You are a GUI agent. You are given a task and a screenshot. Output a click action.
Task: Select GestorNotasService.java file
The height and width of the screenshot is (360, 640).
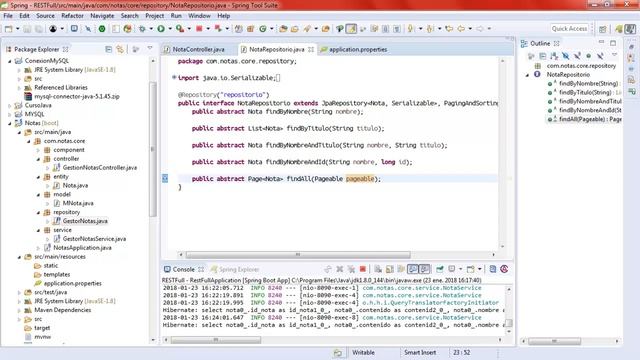pos(94,239)
